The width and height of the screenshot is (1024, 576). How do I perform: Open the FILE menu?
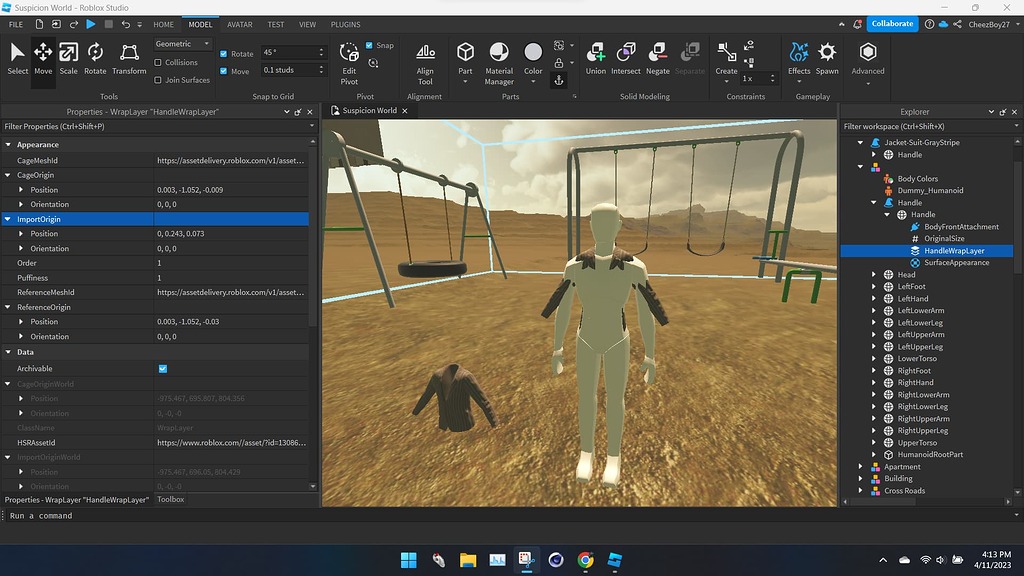click(x=15, y=24)
